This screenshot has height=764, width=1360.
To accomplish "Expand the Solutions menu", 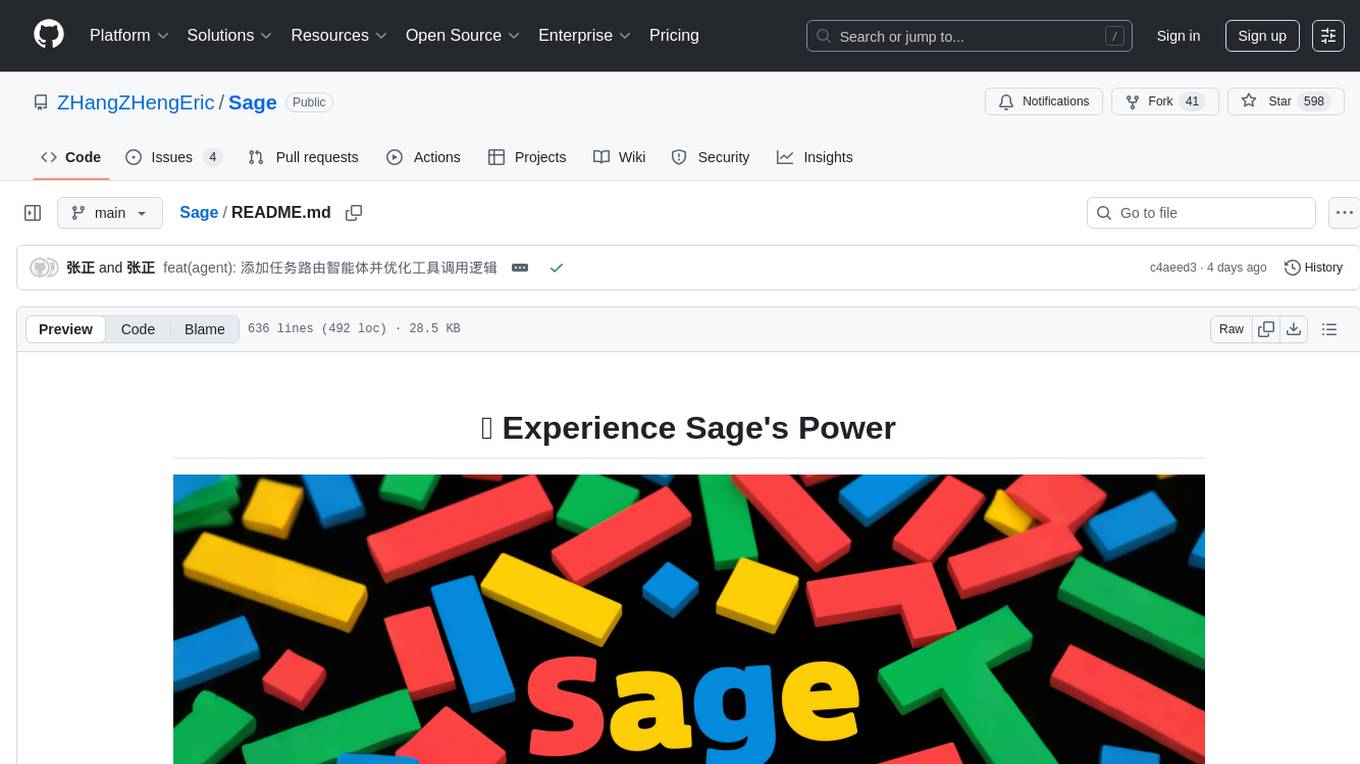I will pyautogui.click(x=229, y=35).
